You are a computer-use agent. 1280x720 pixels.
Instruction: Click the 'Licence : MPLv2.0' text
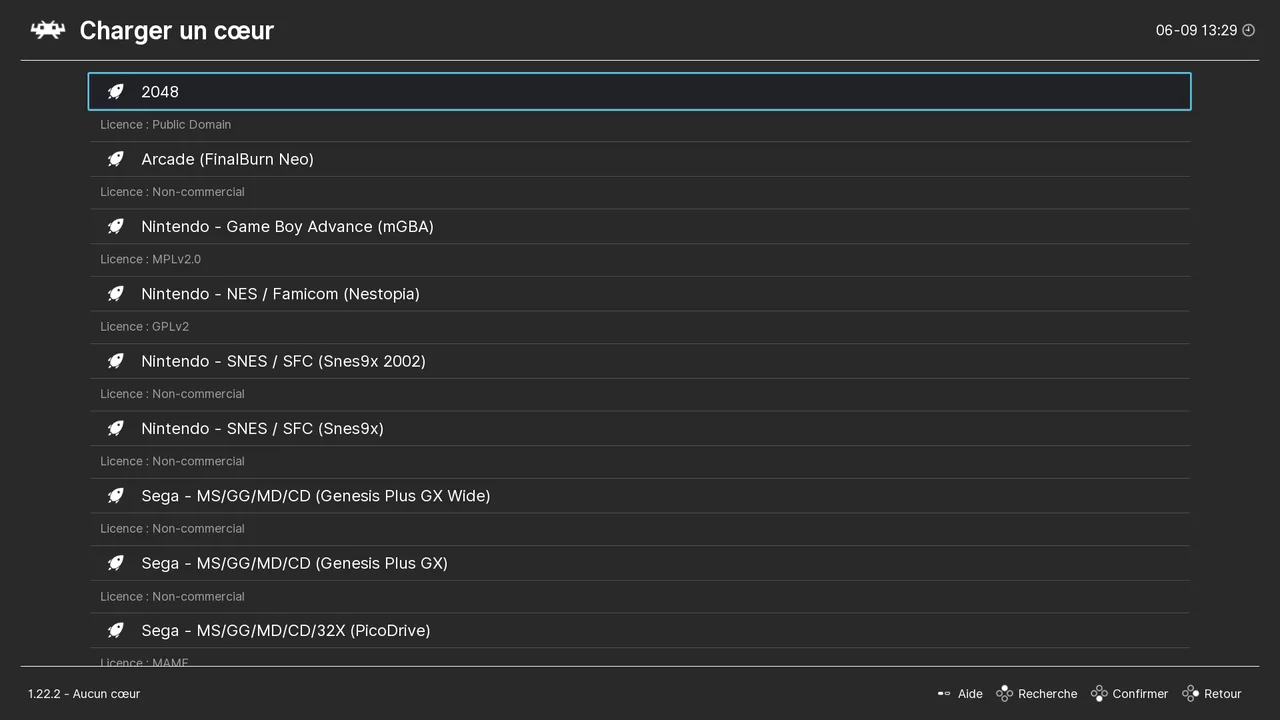[150, 259]
